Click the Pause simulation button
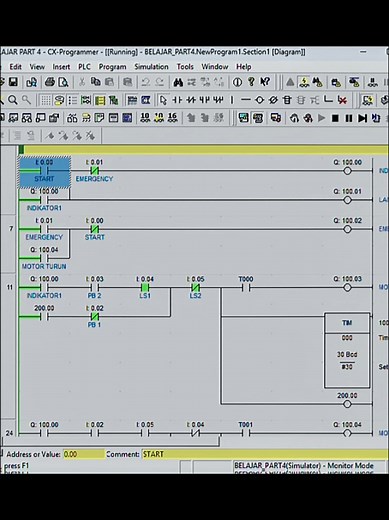 tap(349, 118)
